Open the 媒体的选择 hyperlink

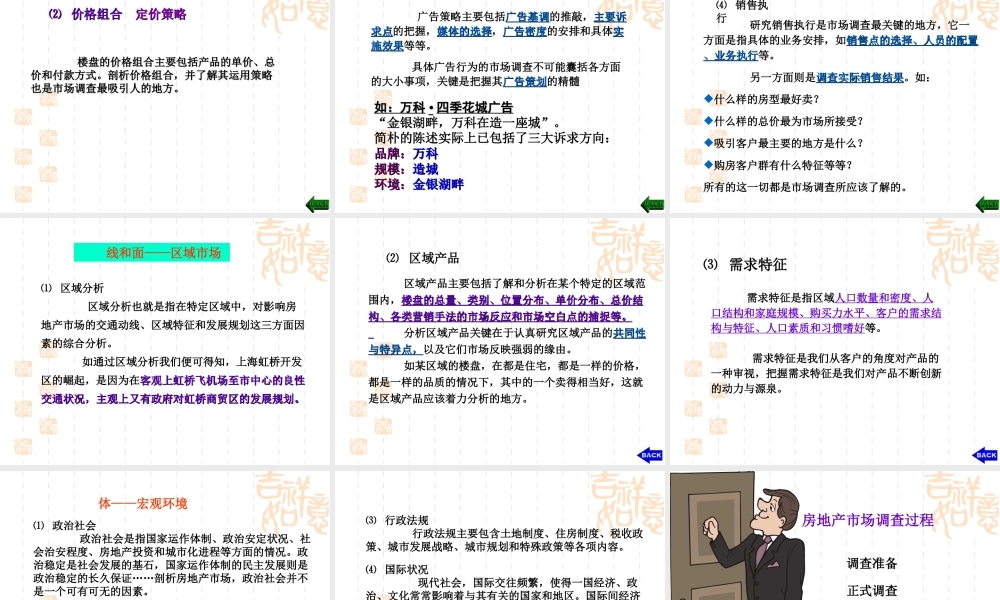(x=464, y=31)
